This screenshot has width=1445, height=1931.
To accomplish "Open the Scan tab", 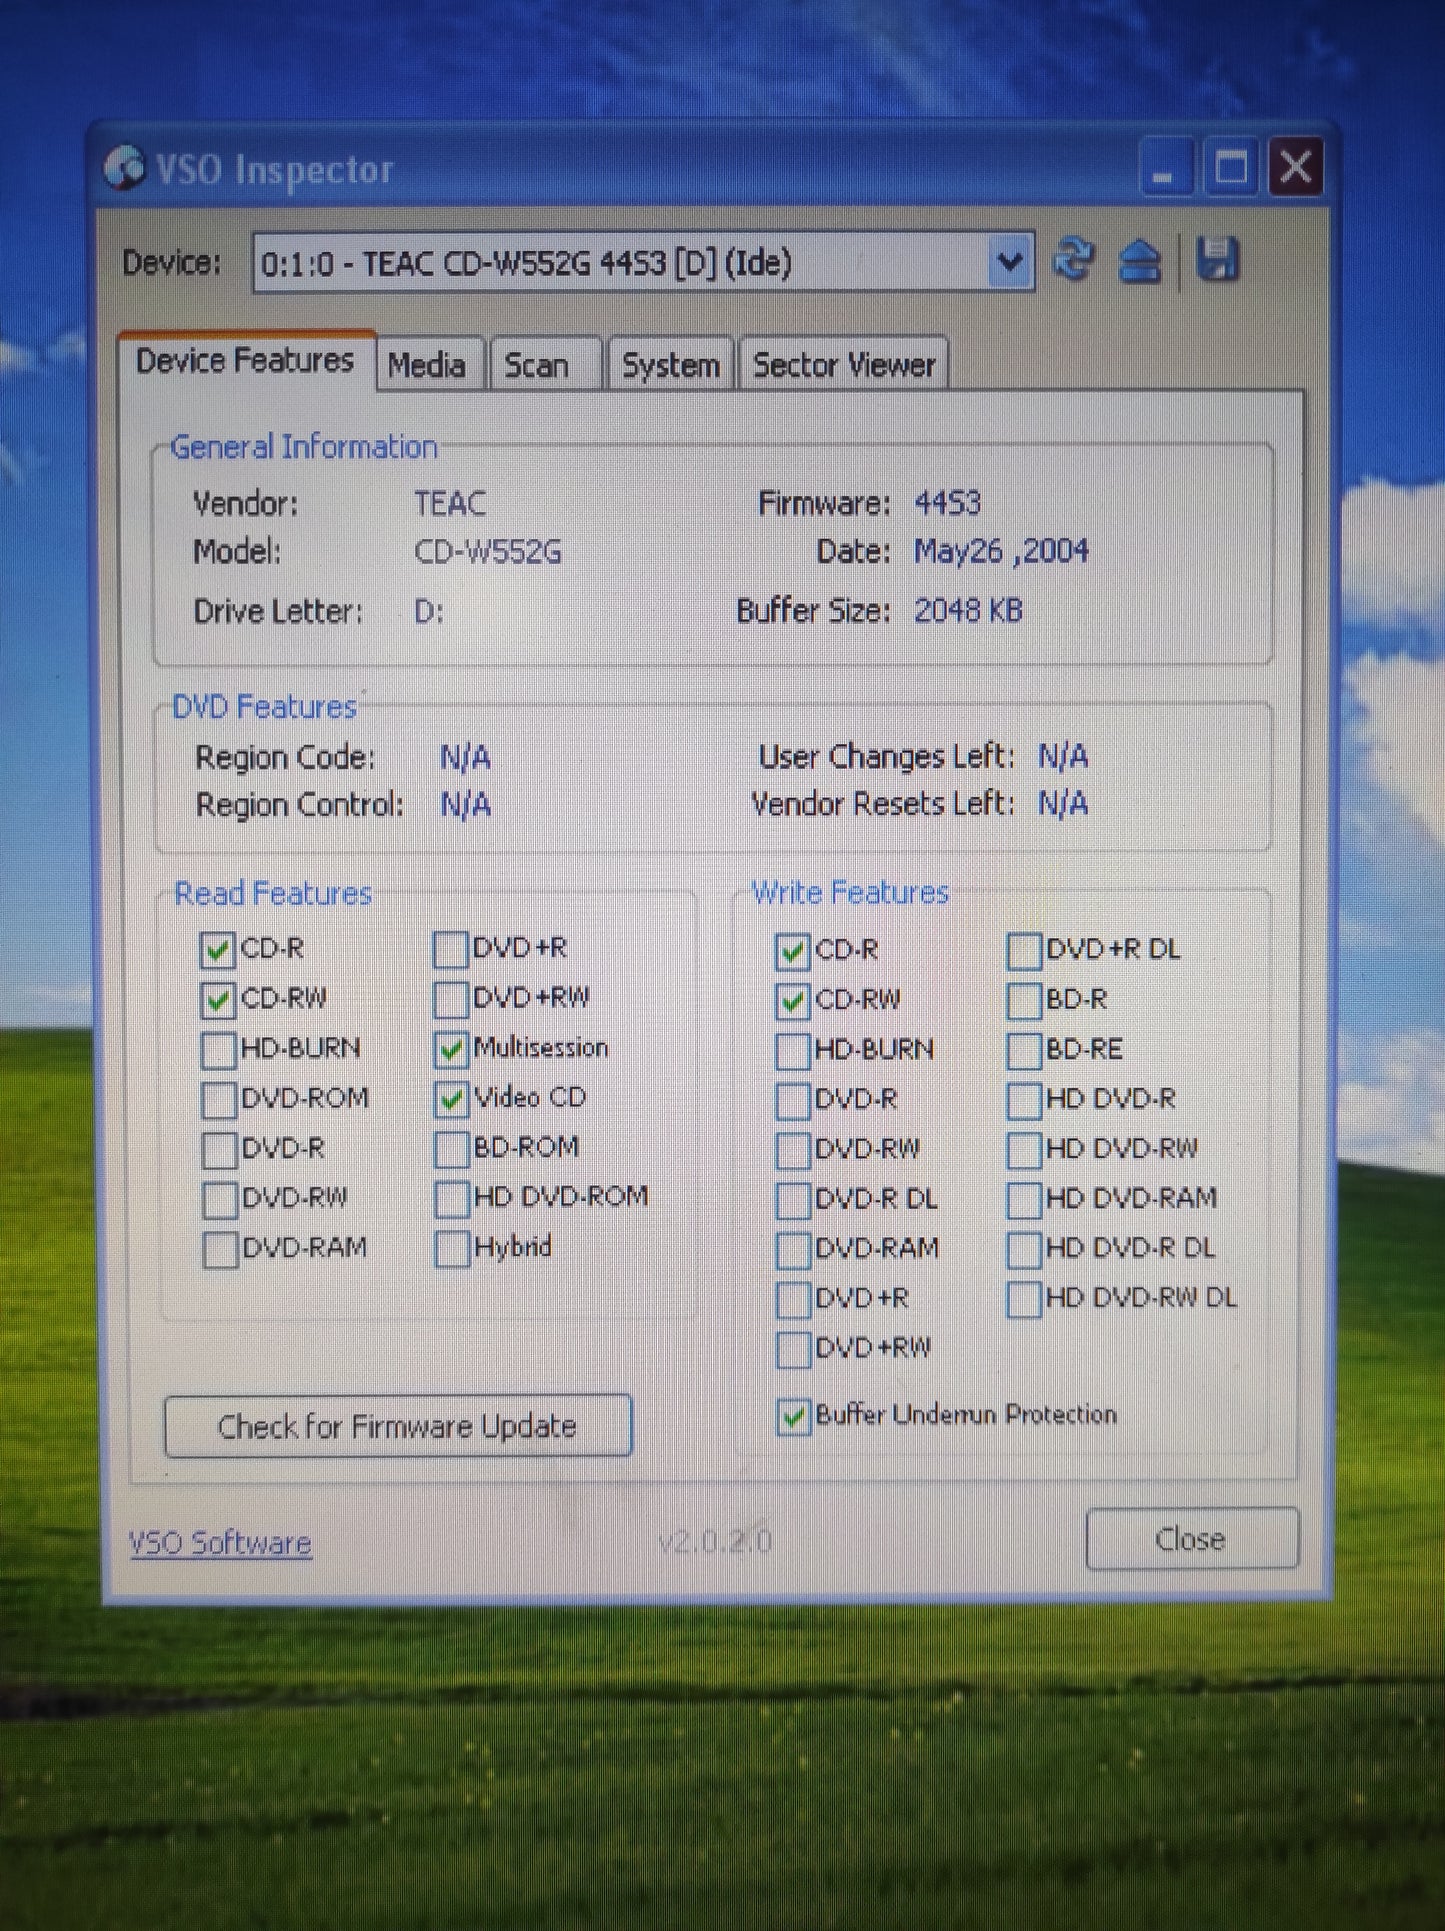I will (x=537, y=365).
